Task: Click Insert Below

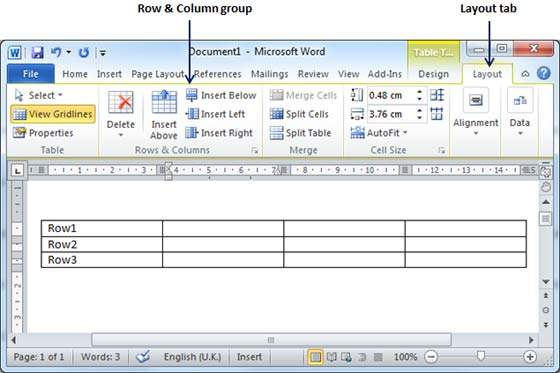Action: pyautogui.click(x=221, y=95)
